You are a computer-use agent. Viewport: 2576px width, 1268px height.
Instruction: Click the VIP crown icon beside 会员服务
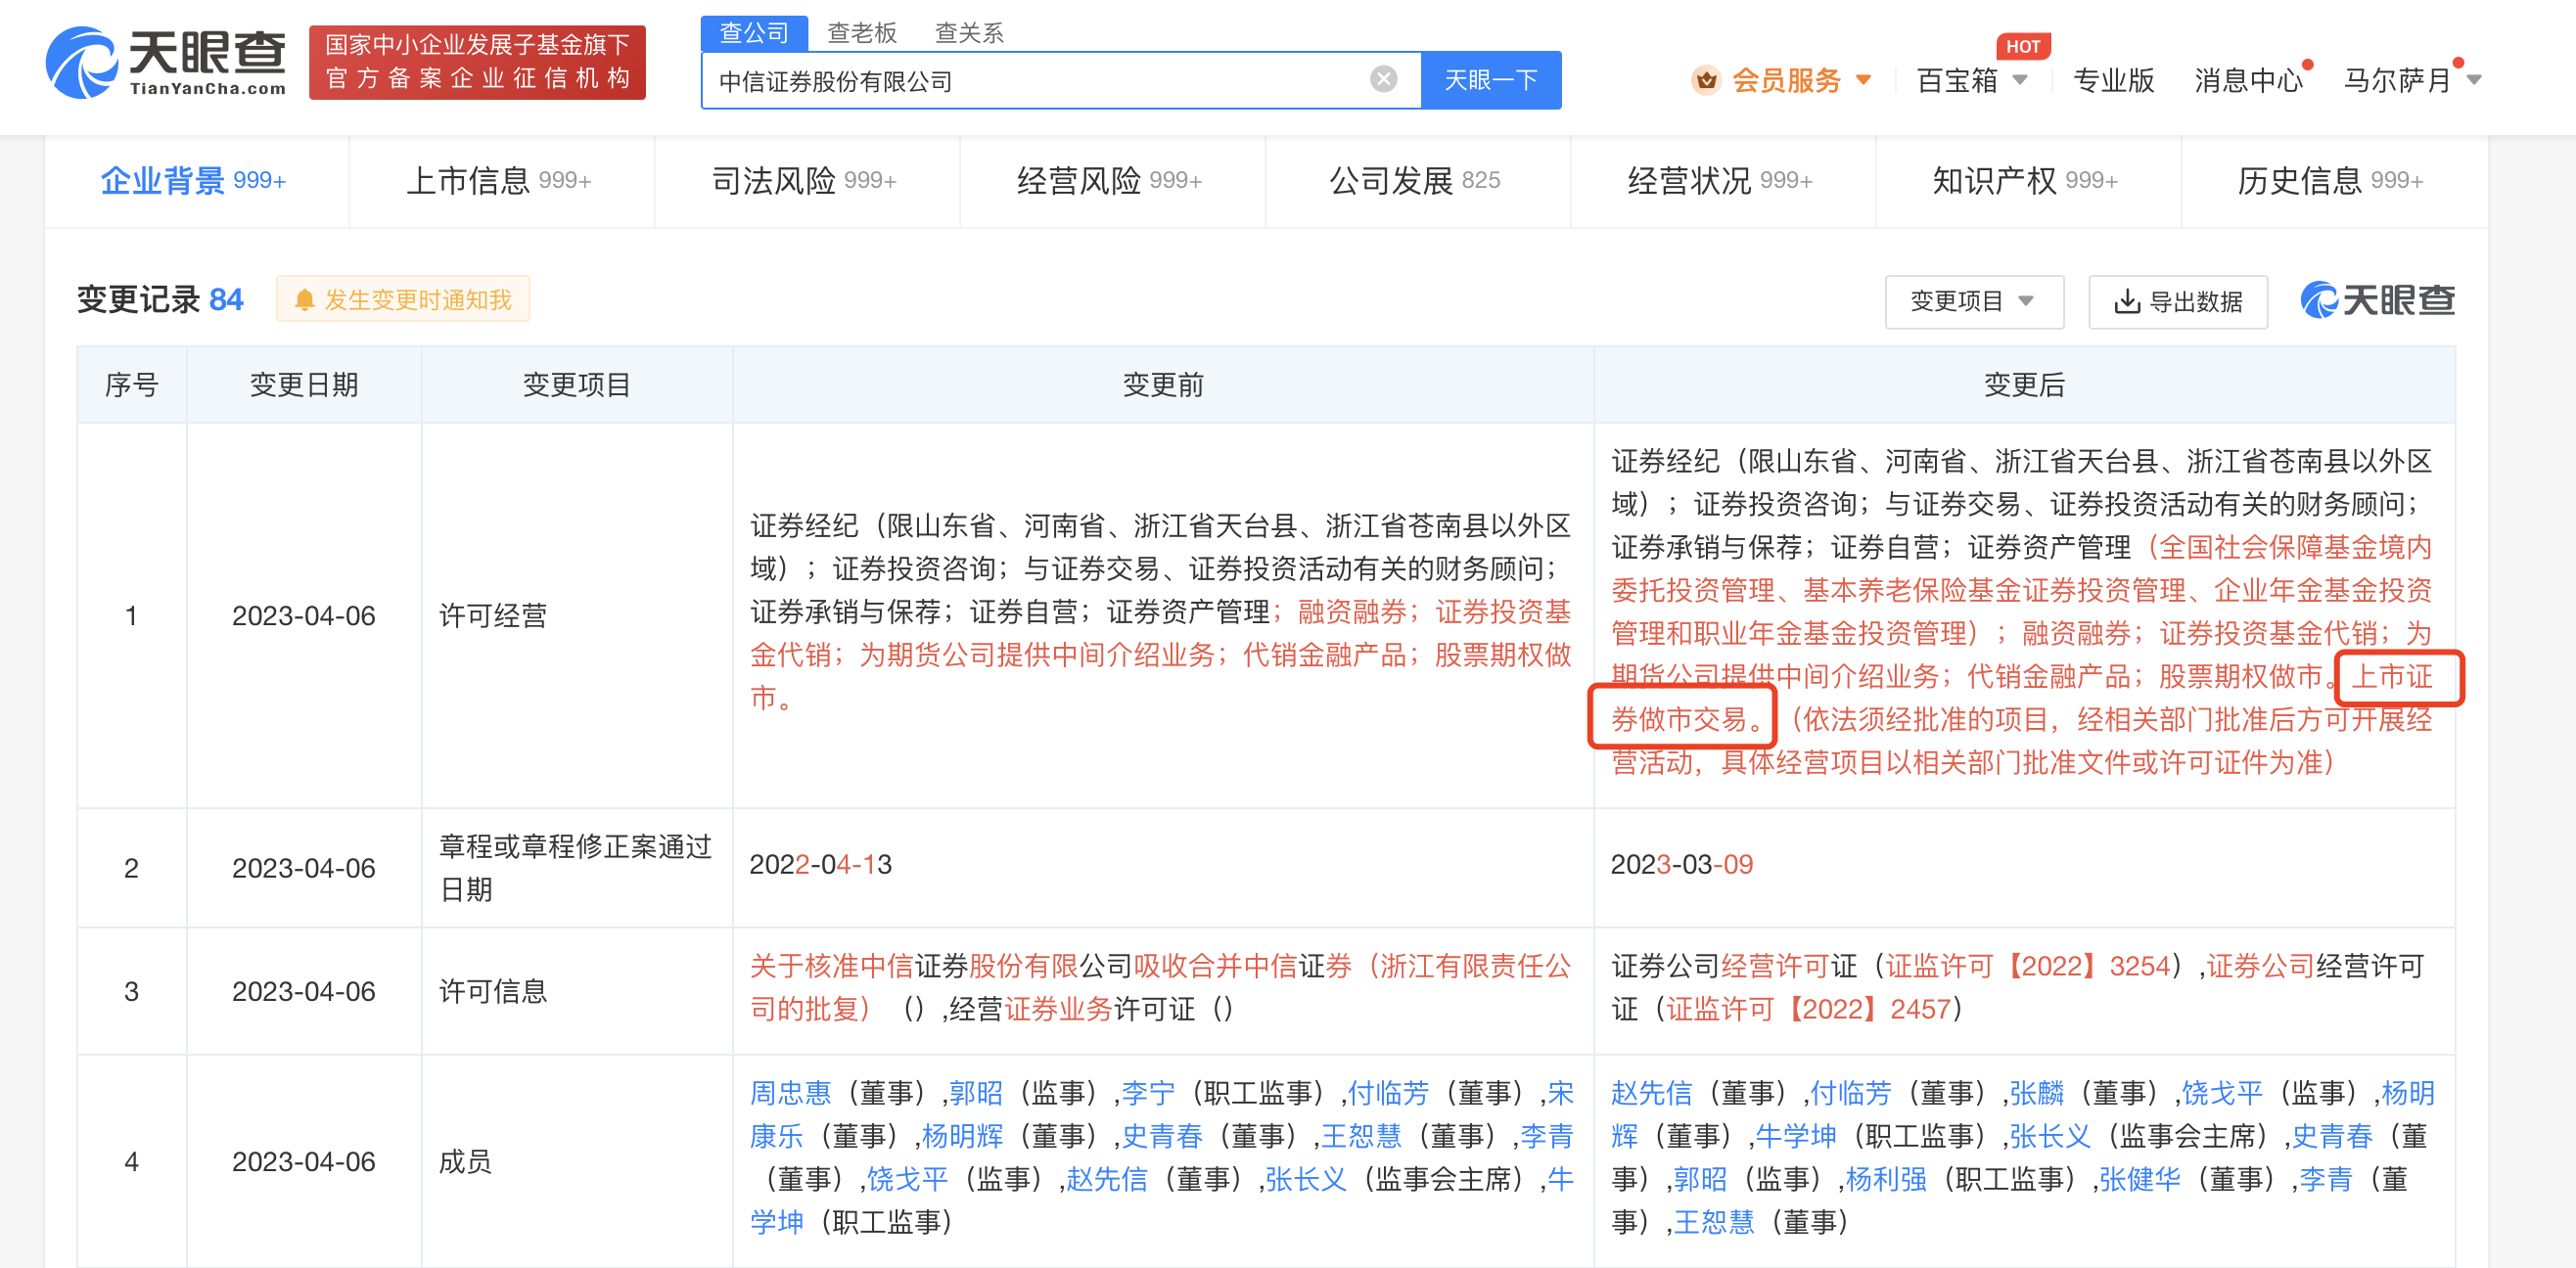(x=1706, y=80)
